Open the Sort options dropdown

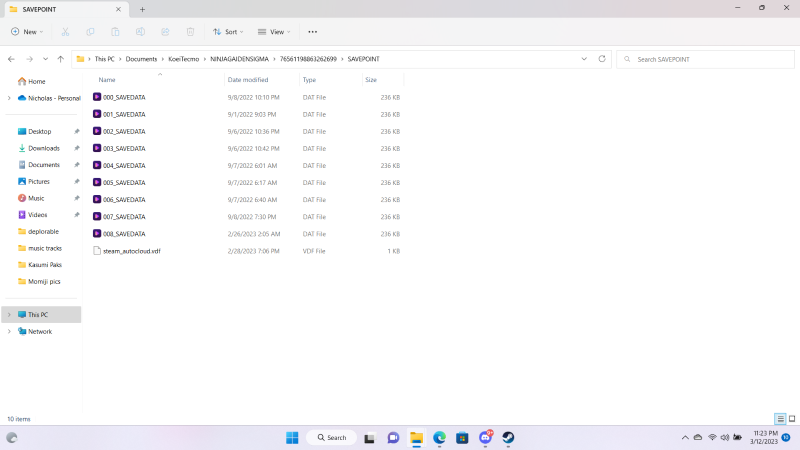228,32
